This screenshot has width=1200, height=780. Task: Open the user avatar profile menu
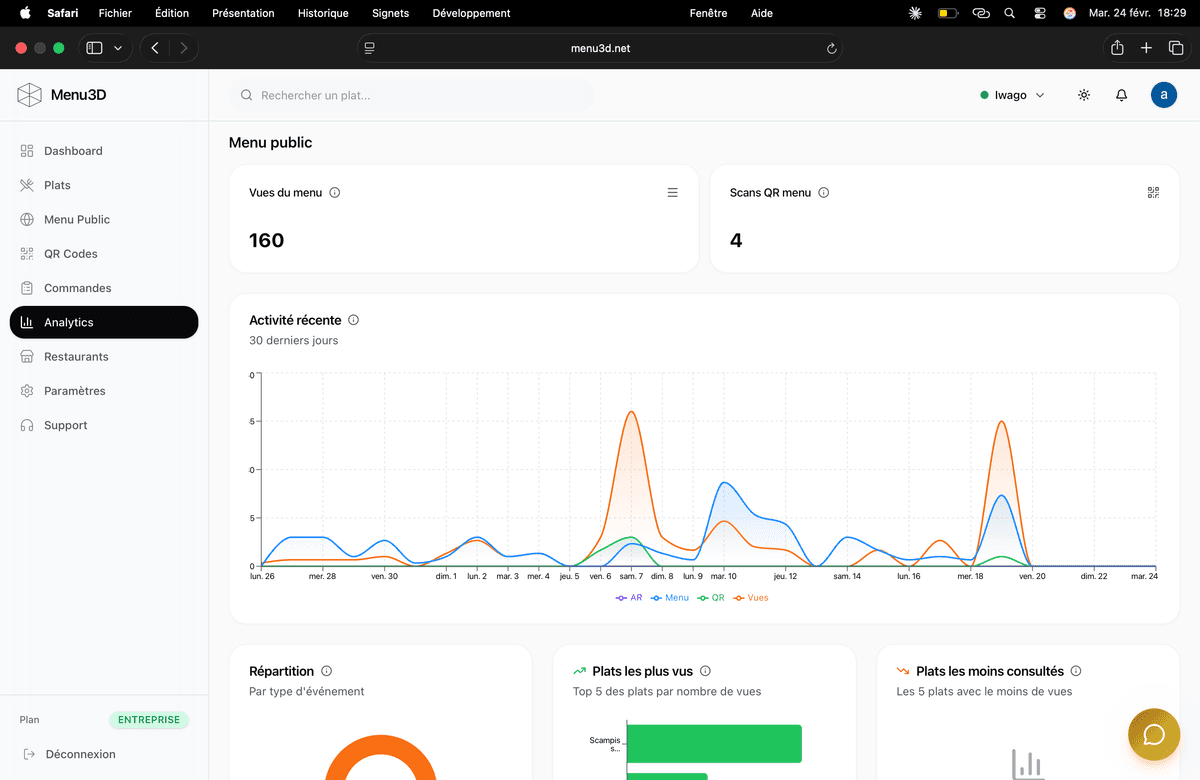click(1163, 95)
